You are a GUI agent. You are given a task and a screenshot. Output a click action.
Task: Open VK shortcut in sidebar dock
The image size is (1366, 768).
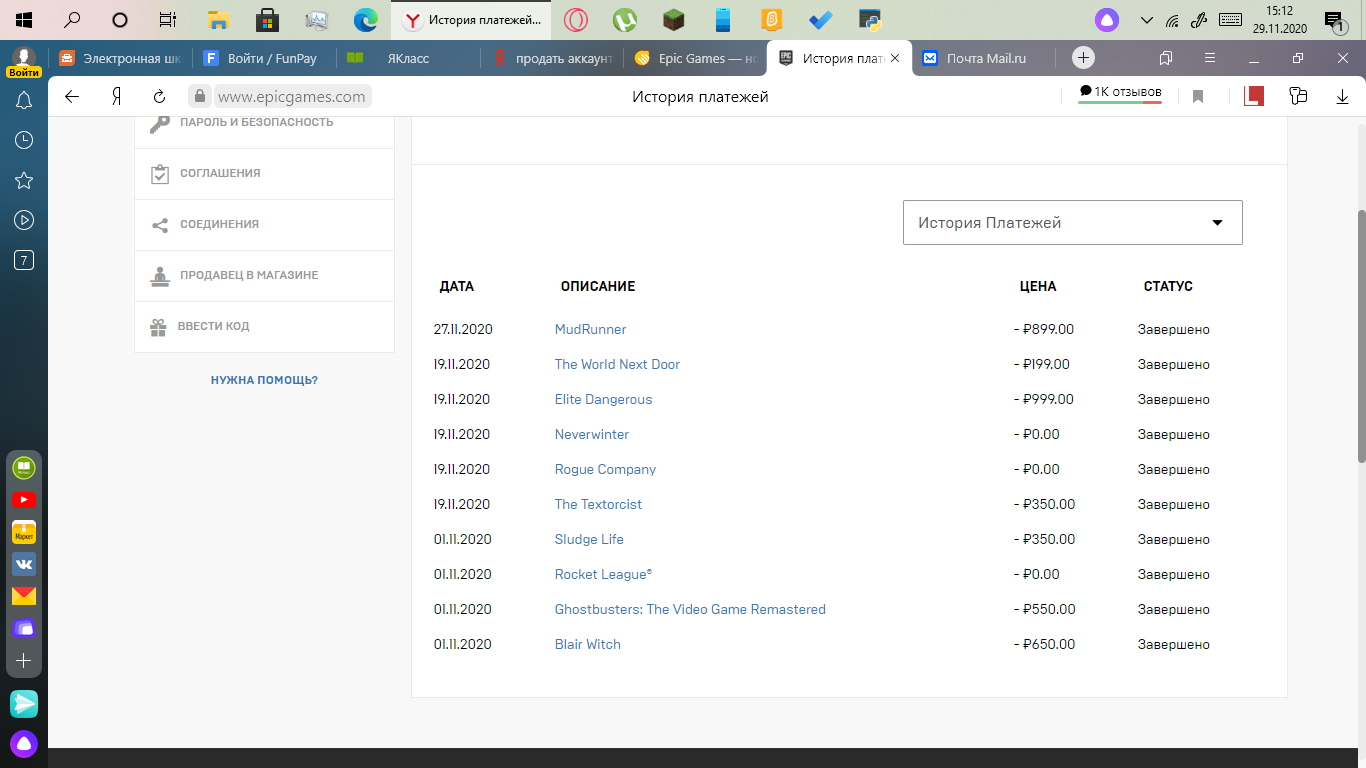[x=24, y=564]
